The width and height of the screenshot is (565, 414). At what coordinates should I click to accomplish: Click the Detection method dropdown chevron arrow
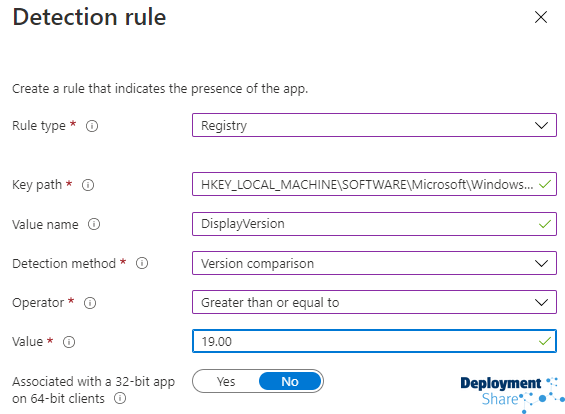[541, 263]
